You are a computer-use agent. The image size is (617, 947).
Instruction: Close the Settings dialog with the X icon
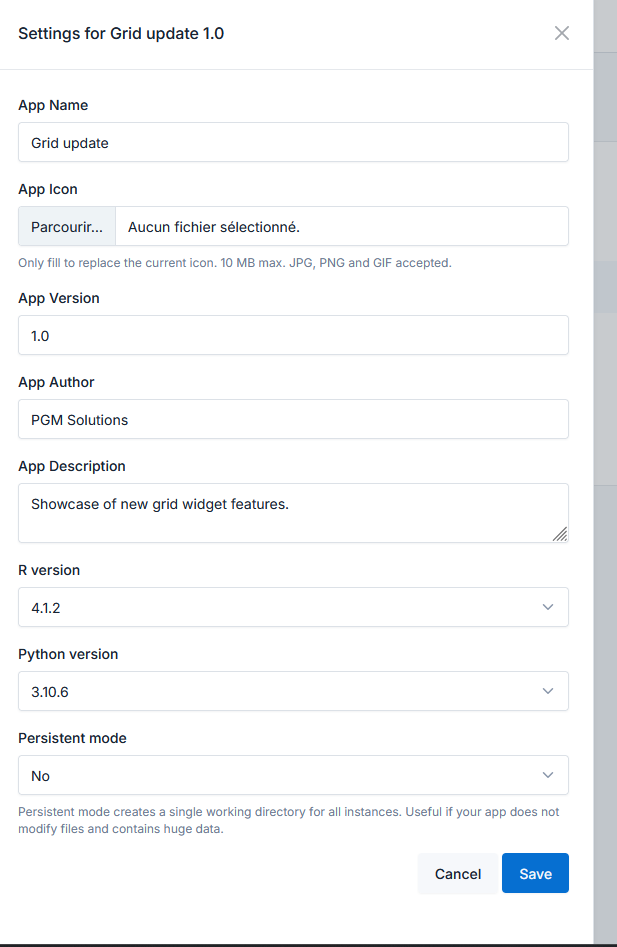(x=562, y=33)
